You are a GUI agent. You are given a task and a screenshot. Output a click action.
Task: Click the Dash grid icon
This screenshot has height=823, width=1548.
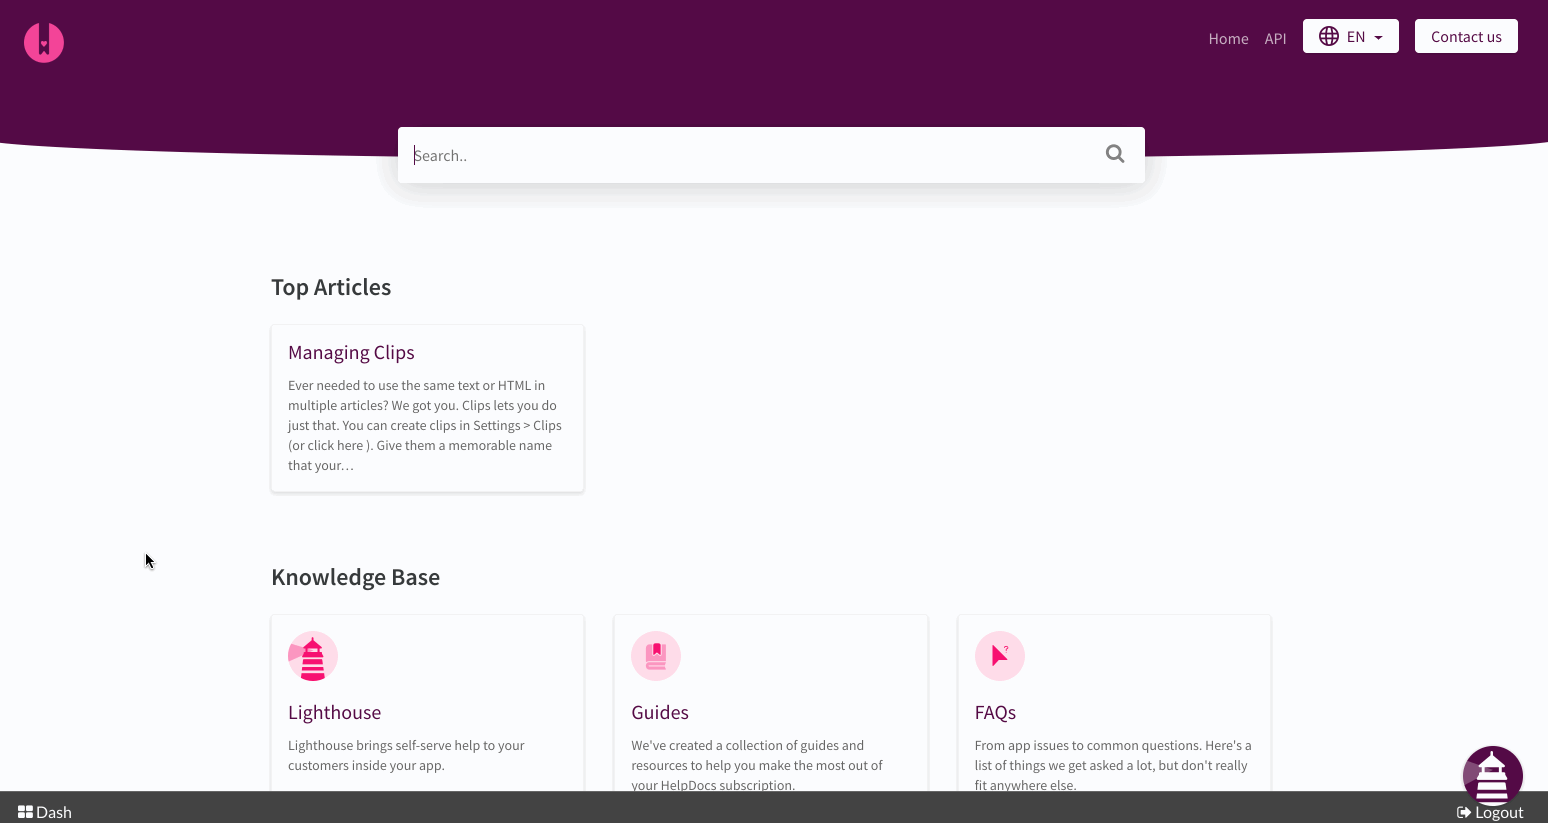[x=25, y=812]
